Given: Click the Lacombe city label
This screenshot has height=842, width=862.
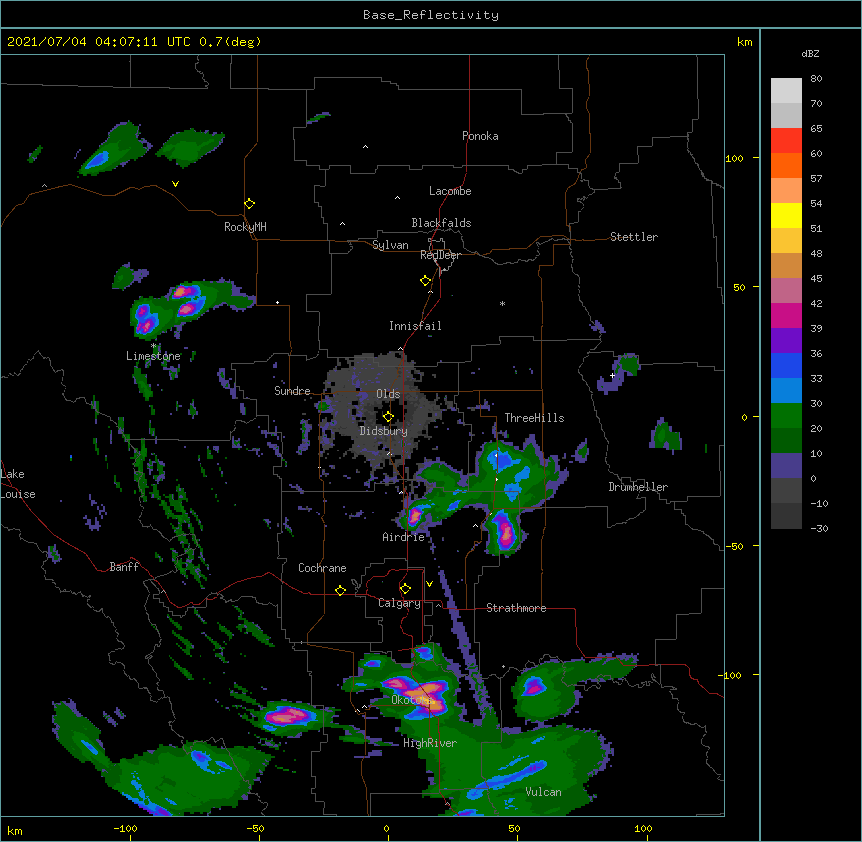Looking at the screenshot, I should tap(450, 191).
